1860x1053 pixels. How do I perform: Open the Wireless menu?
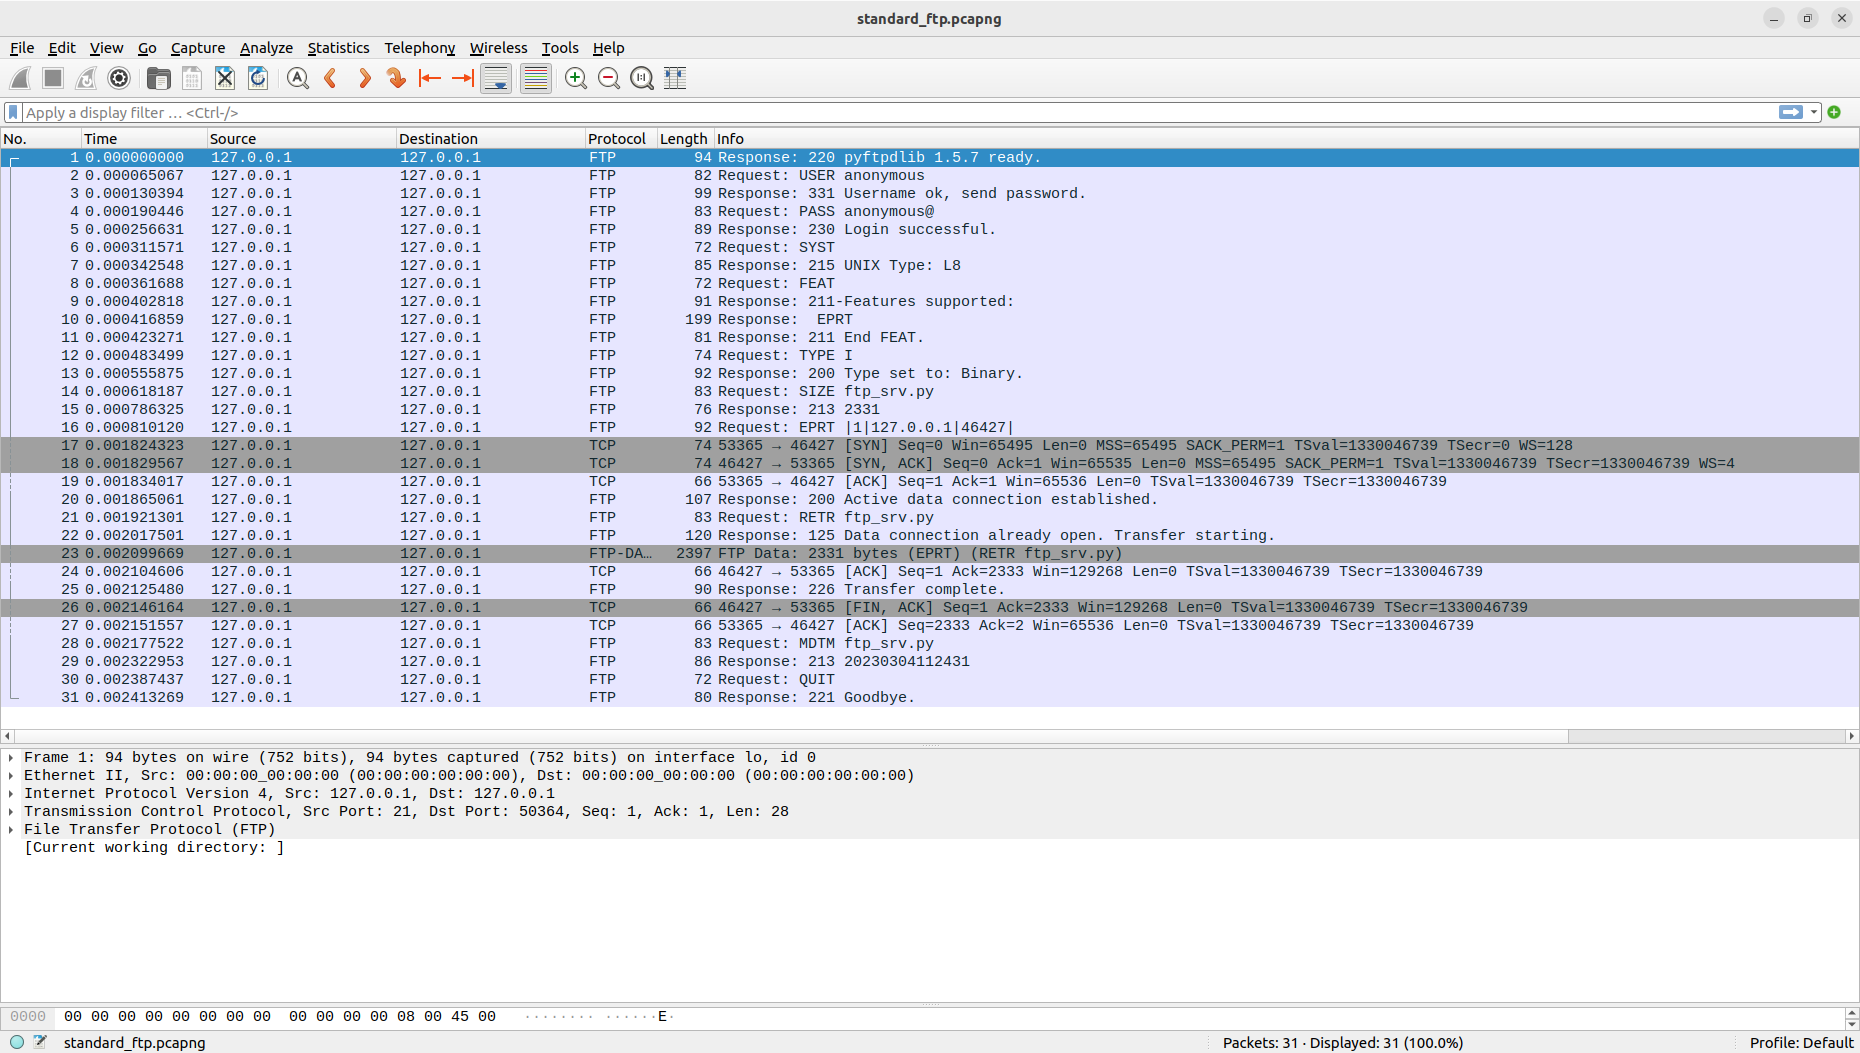[498, 48]
